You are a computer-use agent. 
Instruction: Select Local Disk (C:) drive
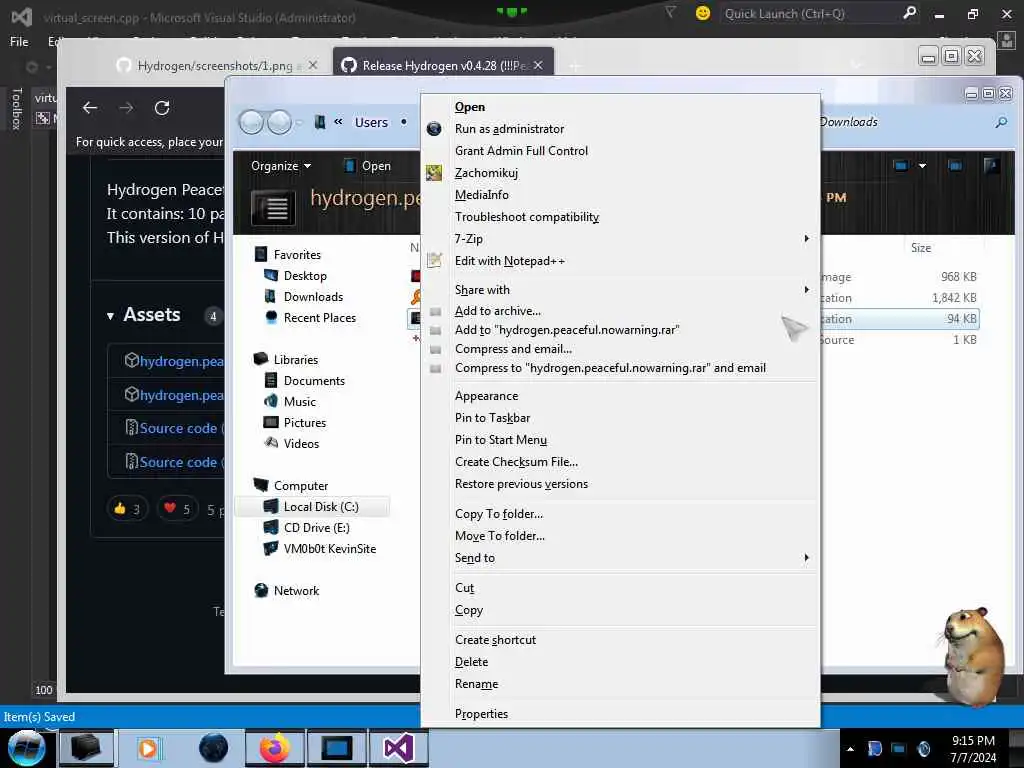[312, 507]
